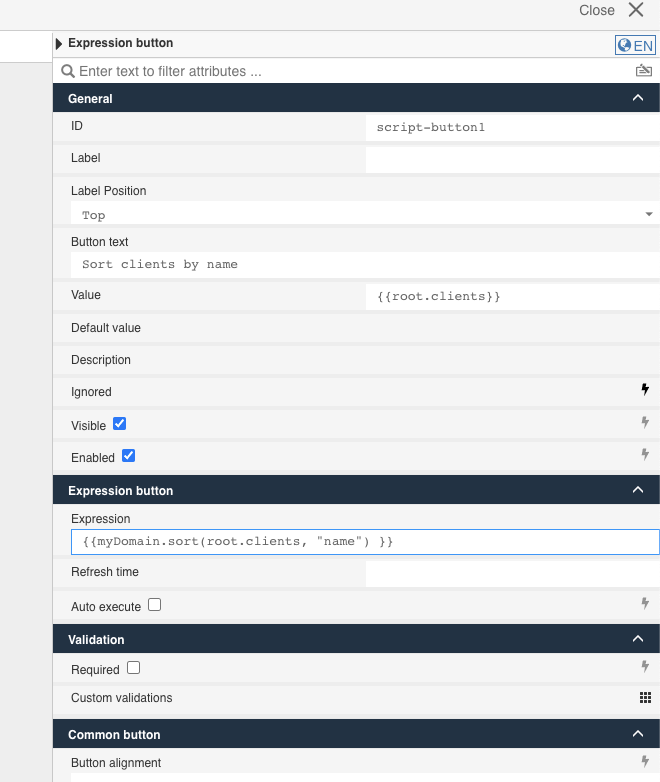Click the lightning icon in the Required row
This screenshot has width=660, height=782.
point(645,666)
